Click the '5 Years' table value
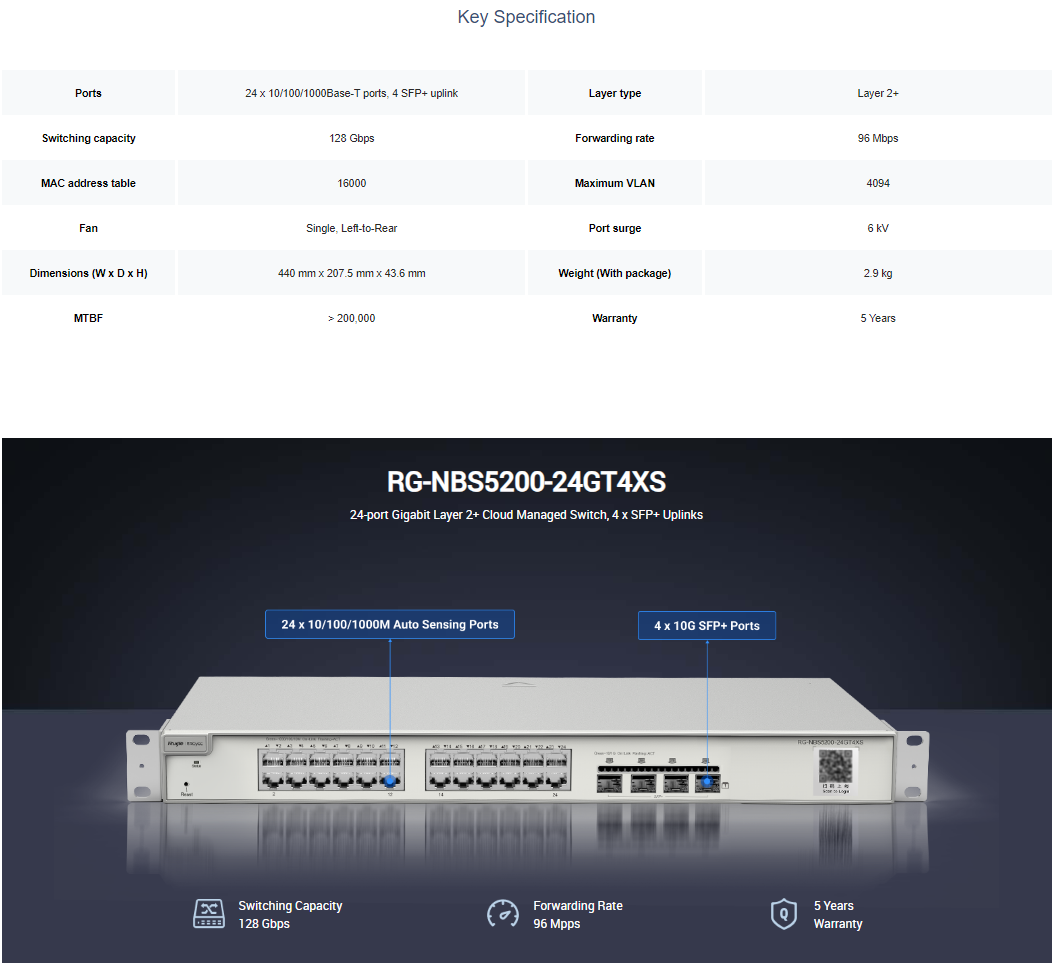Image resolution: width=1054 pixels, height=964 pixels. (x=878, y=319)
